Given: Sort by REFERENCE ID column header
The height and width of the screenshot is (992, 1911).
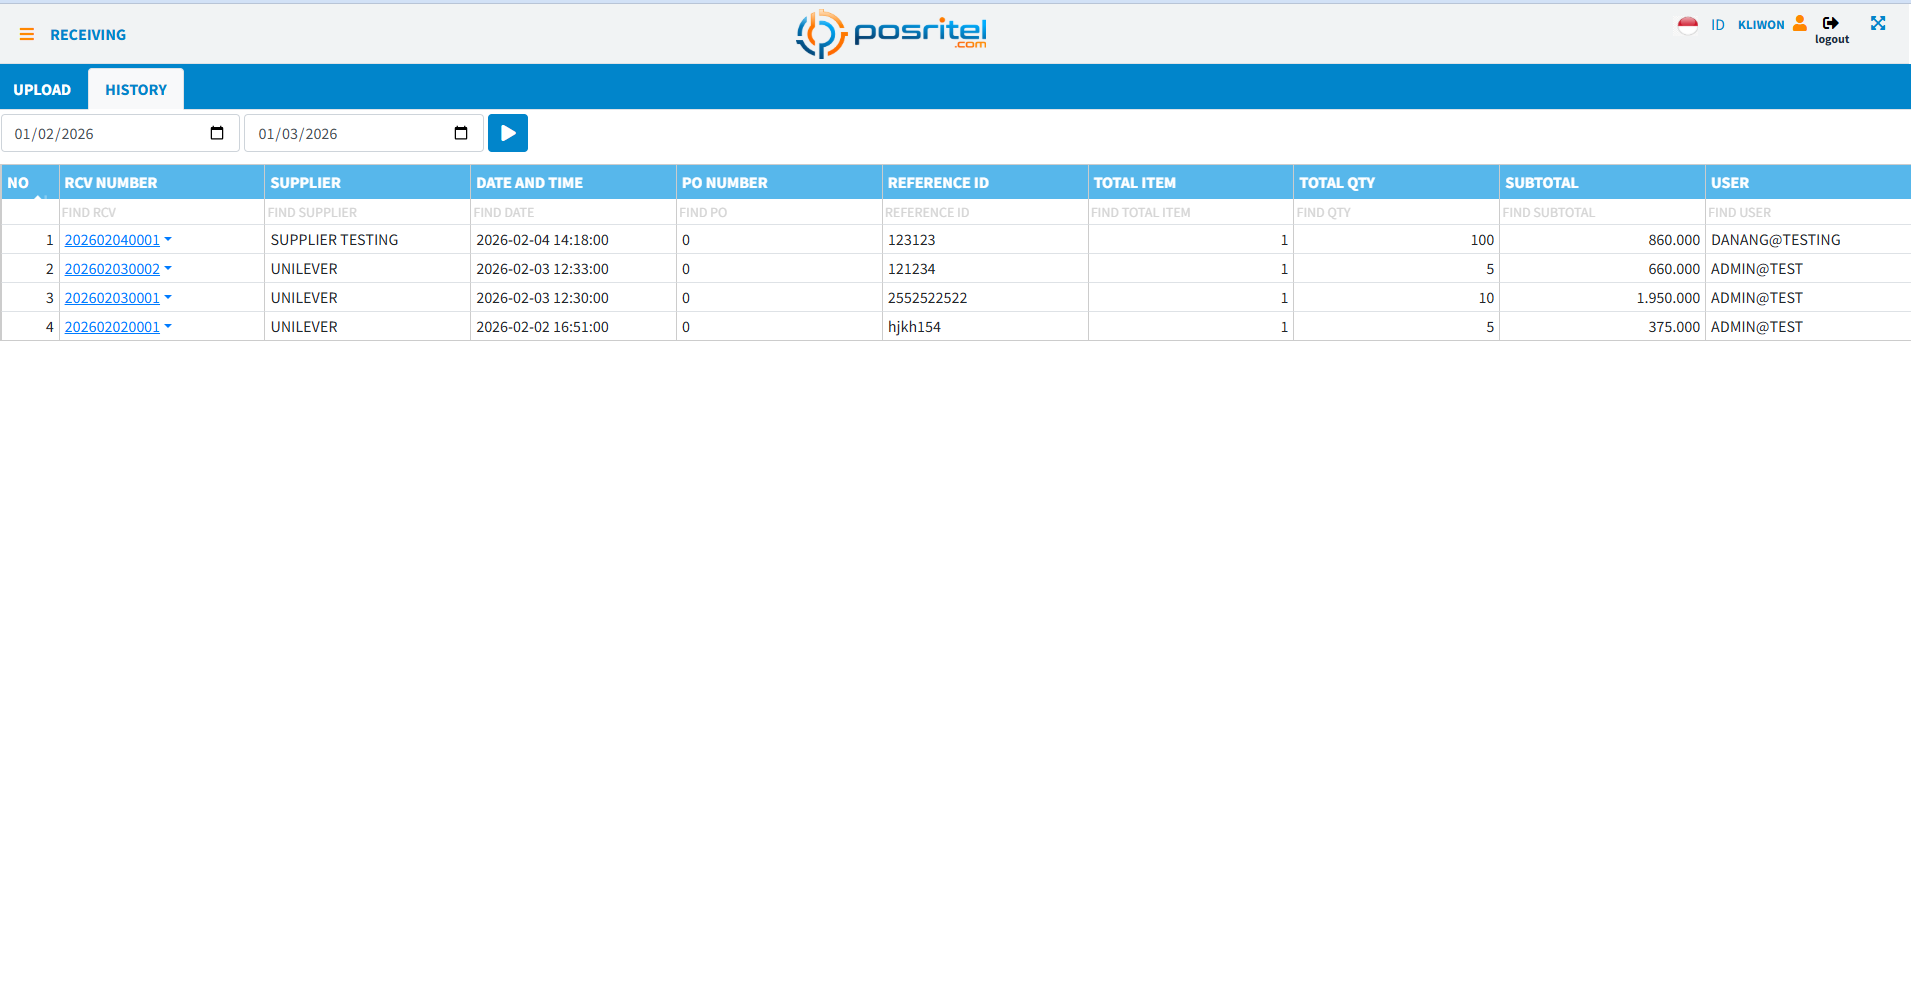Looking at the screenshot, I should pyautogui.click(x=985, y=183).
